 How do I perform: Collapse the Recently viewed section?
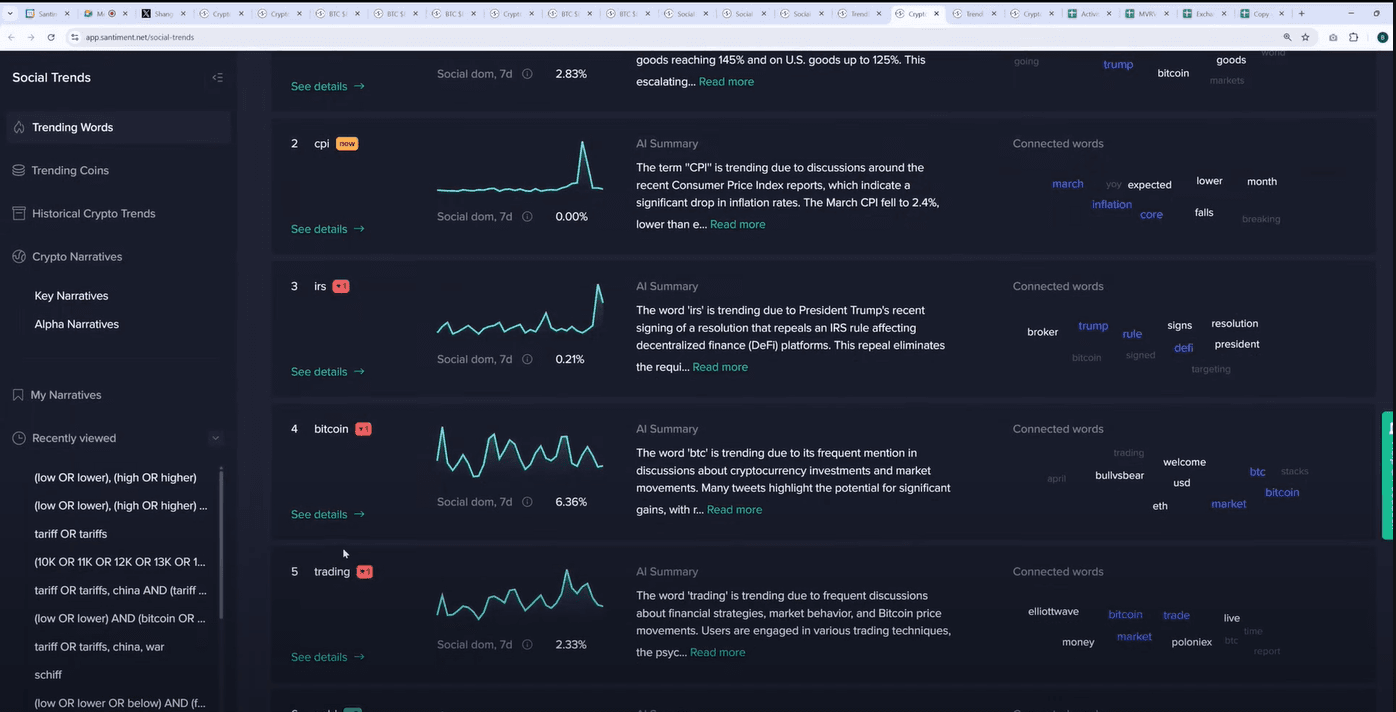(x=215, y=438)
